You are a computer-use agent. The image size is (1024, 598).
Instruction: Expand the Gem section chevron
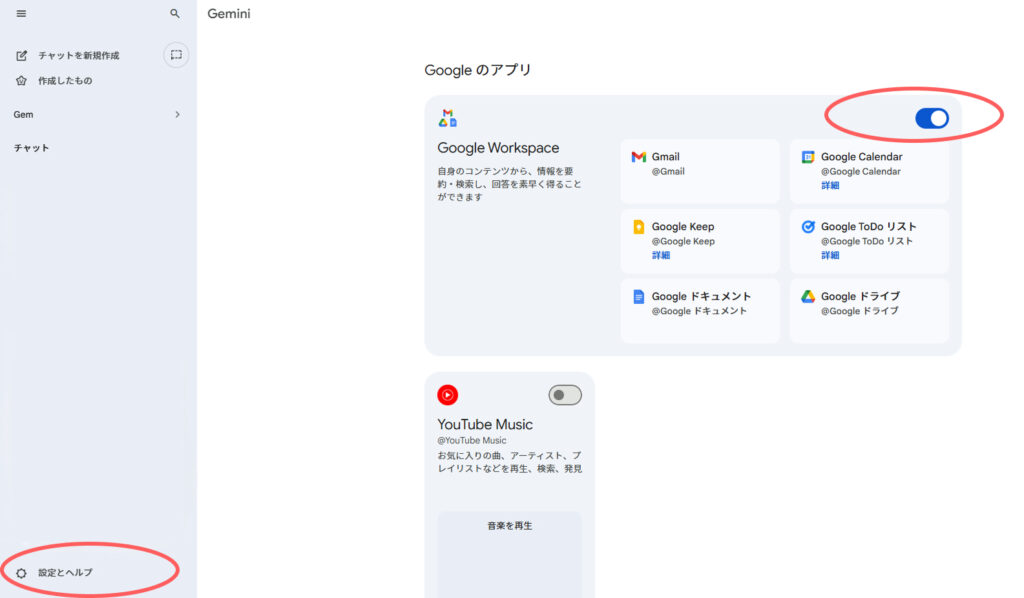click(x=177, y=115)
